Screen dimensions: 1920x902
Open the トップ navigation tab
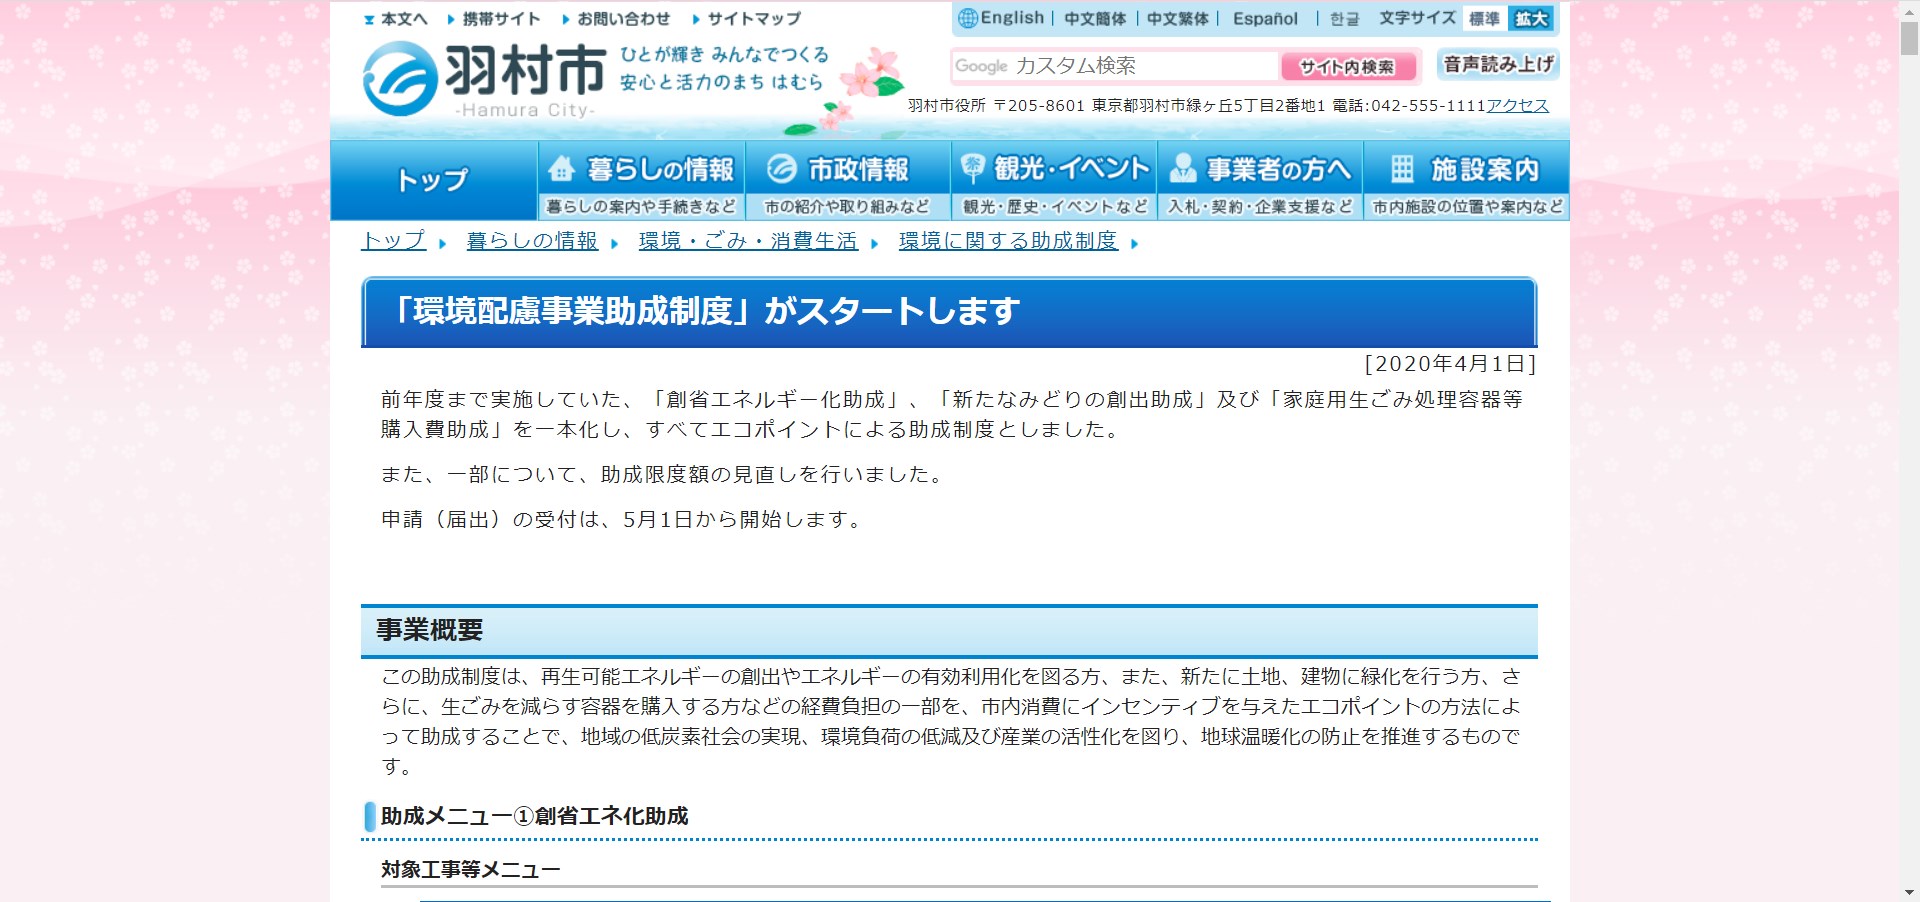(433, 180)
